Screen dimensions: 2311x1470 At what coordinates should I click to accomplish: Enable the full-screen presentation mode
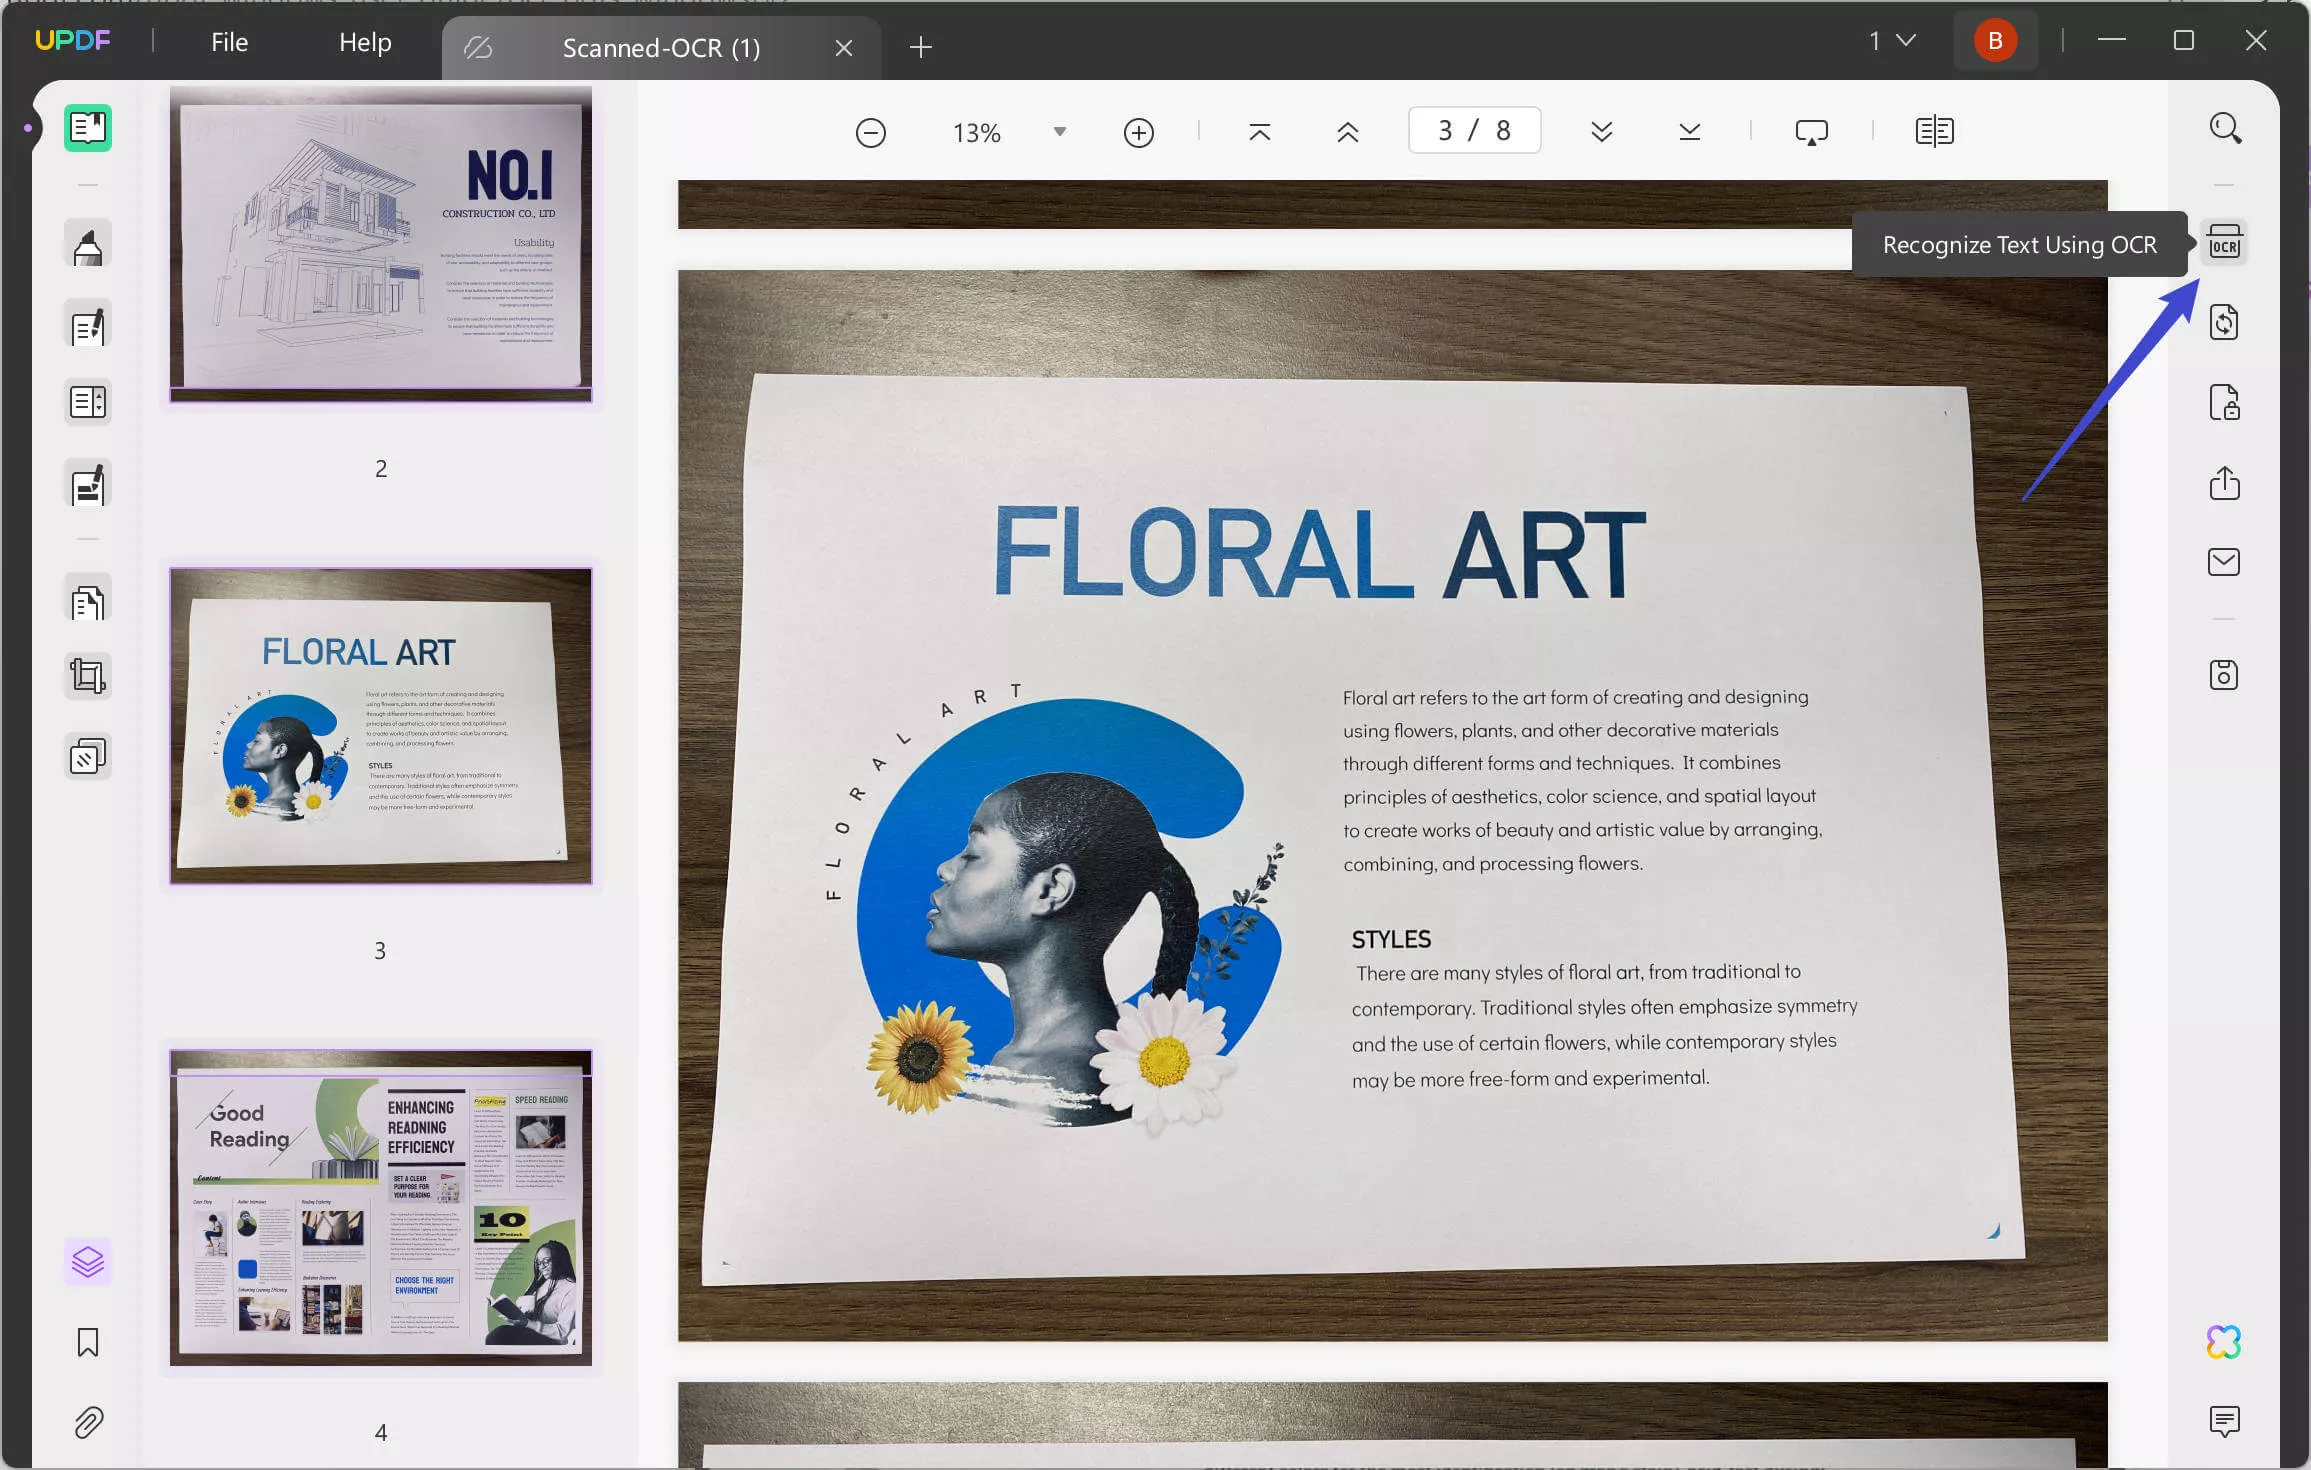(1812, 131)
